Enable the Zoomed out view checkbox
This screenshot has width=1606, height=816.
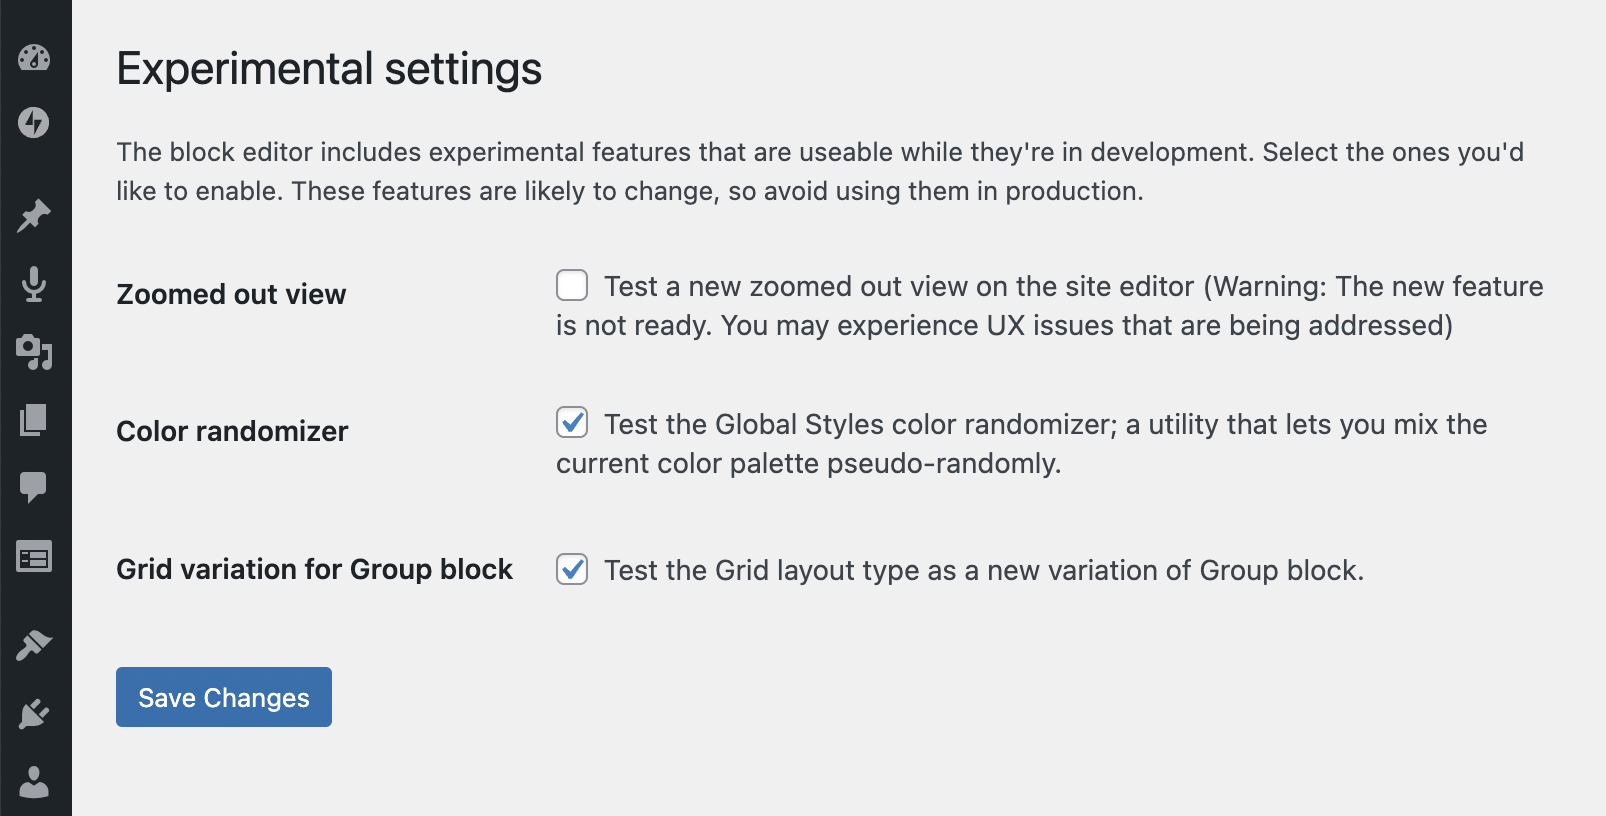pyautogui.click(x=572, y=285)
